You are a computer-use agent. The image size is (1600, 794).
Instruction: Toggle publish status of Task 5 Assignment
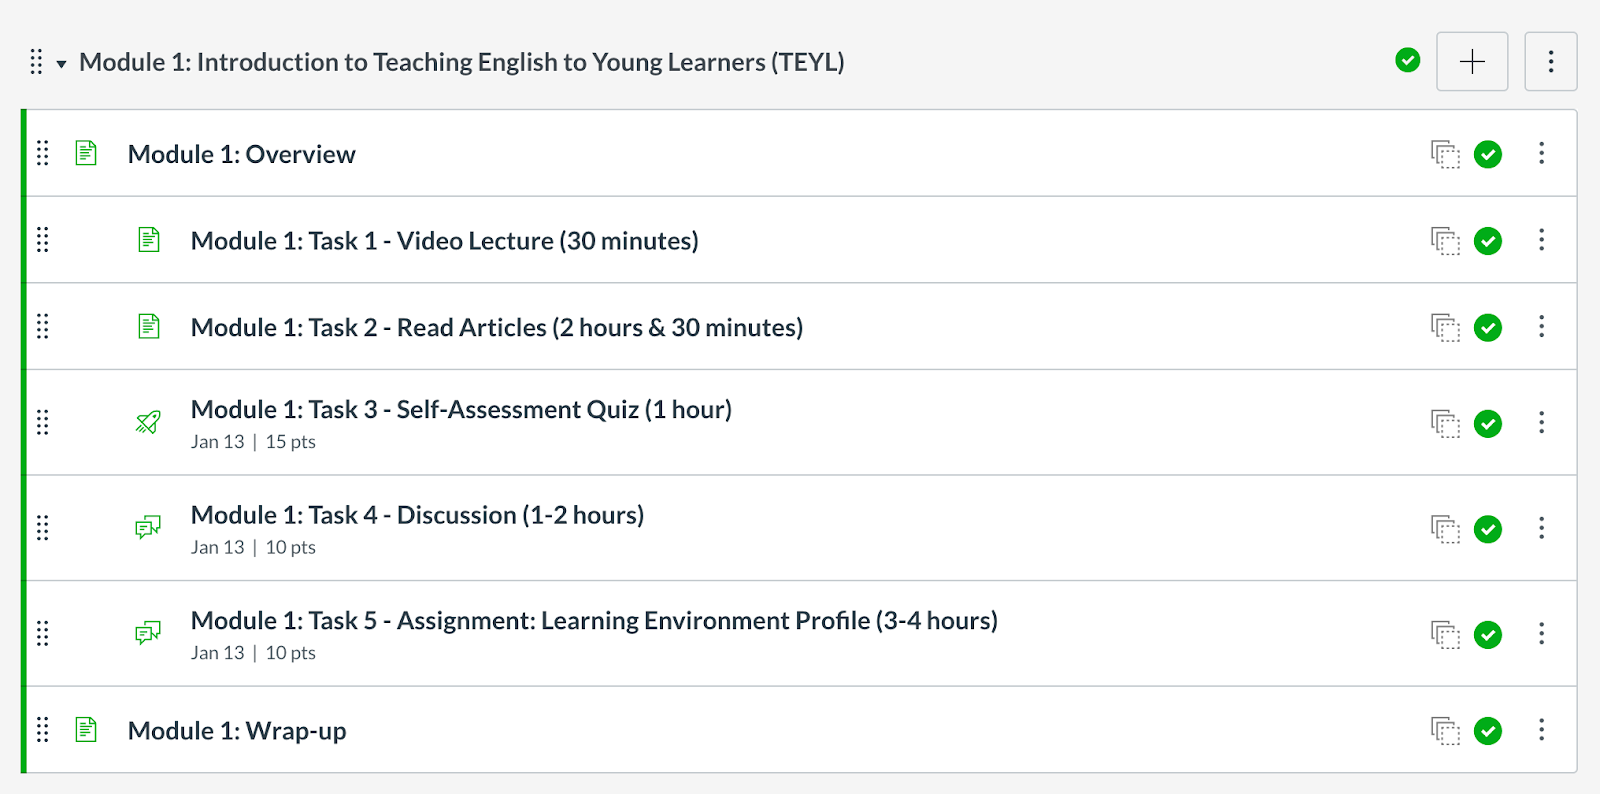click(x=1488, y=634)
